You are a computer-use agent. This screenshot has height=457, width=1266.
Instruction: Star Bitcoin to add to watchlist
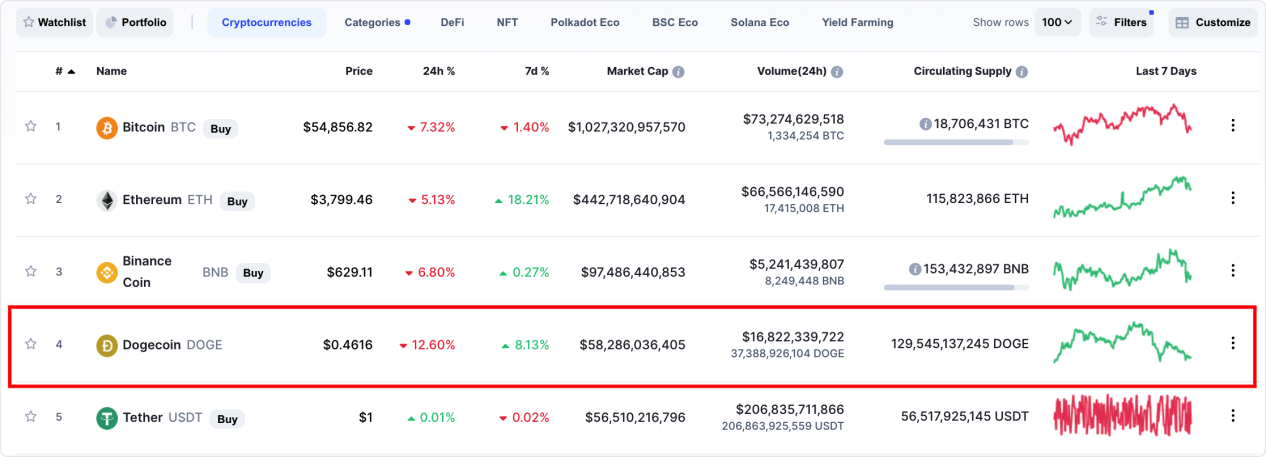(x=31, y=126)
